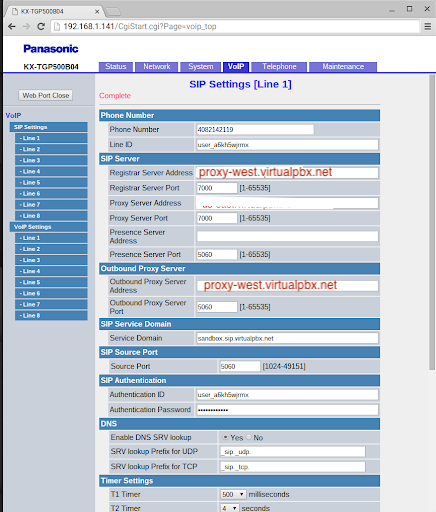The image size is (436, 512).
Task: Click SRV lookup Prefix for UDP field
Action: (x=292, y=452)
